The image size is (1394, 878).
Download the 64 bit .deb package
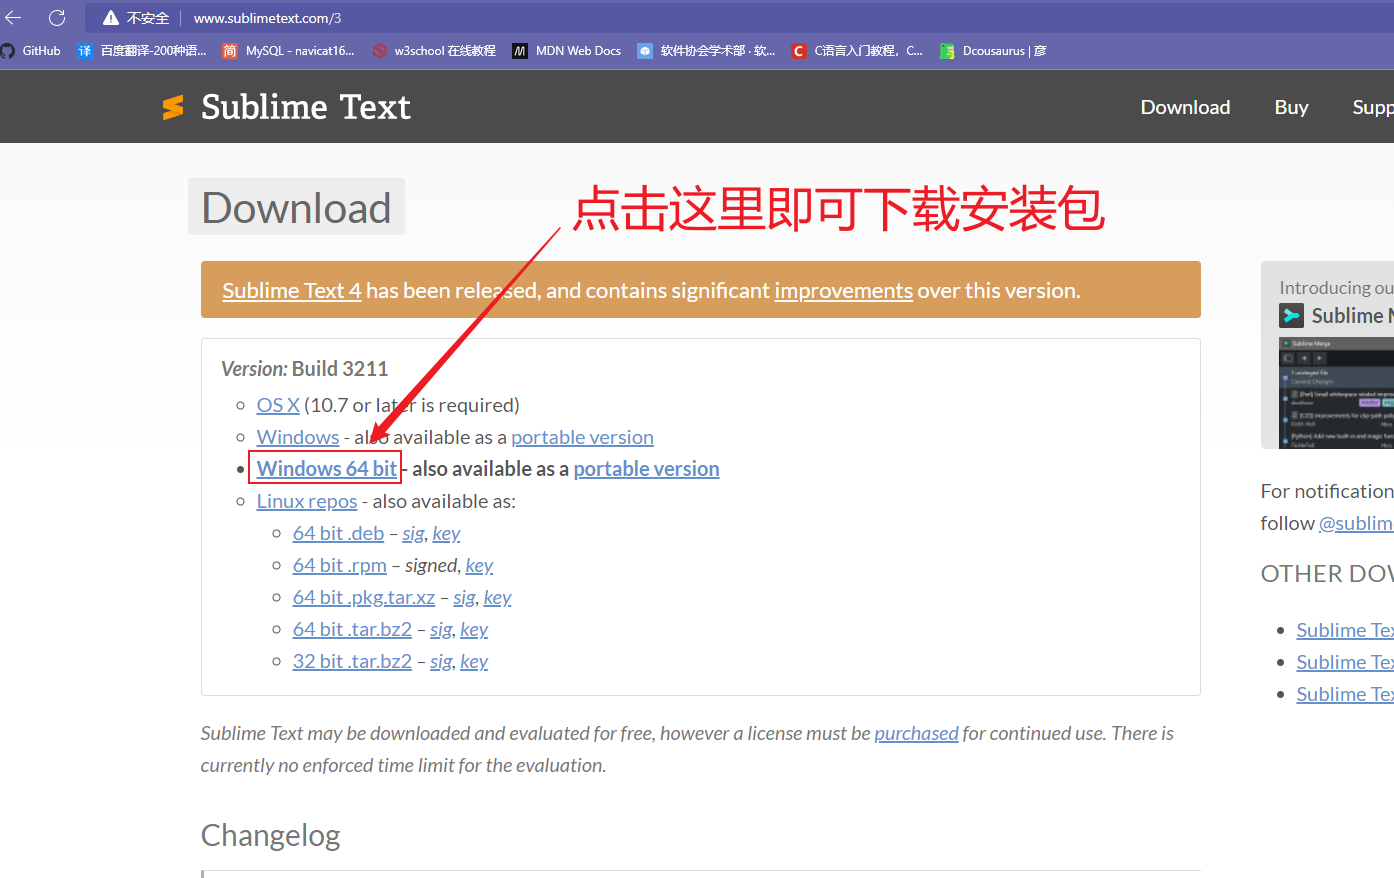[x=338, y=533]
